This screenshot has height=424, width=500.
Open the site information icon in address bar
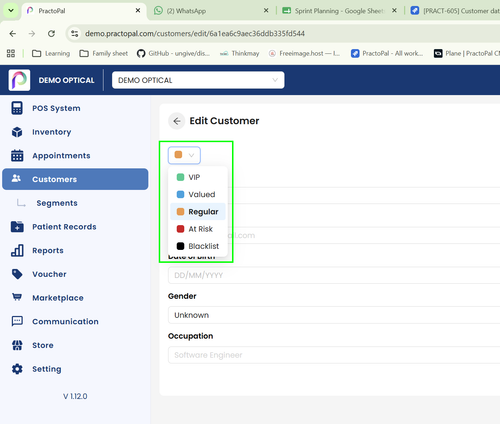tap(75, 34)
